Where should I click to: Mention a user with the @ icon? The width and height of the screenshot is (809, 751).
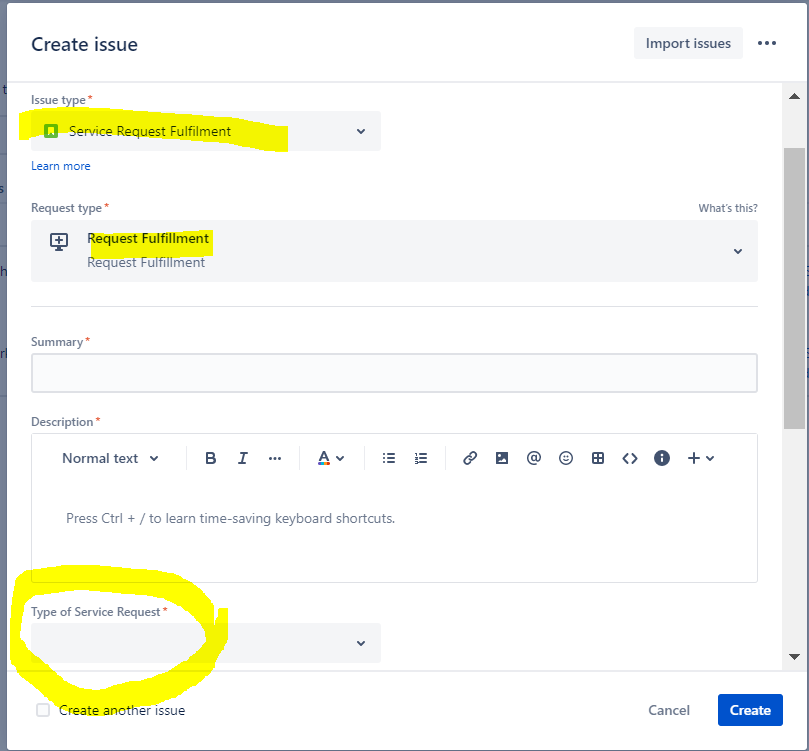click(x=533, y=458)
